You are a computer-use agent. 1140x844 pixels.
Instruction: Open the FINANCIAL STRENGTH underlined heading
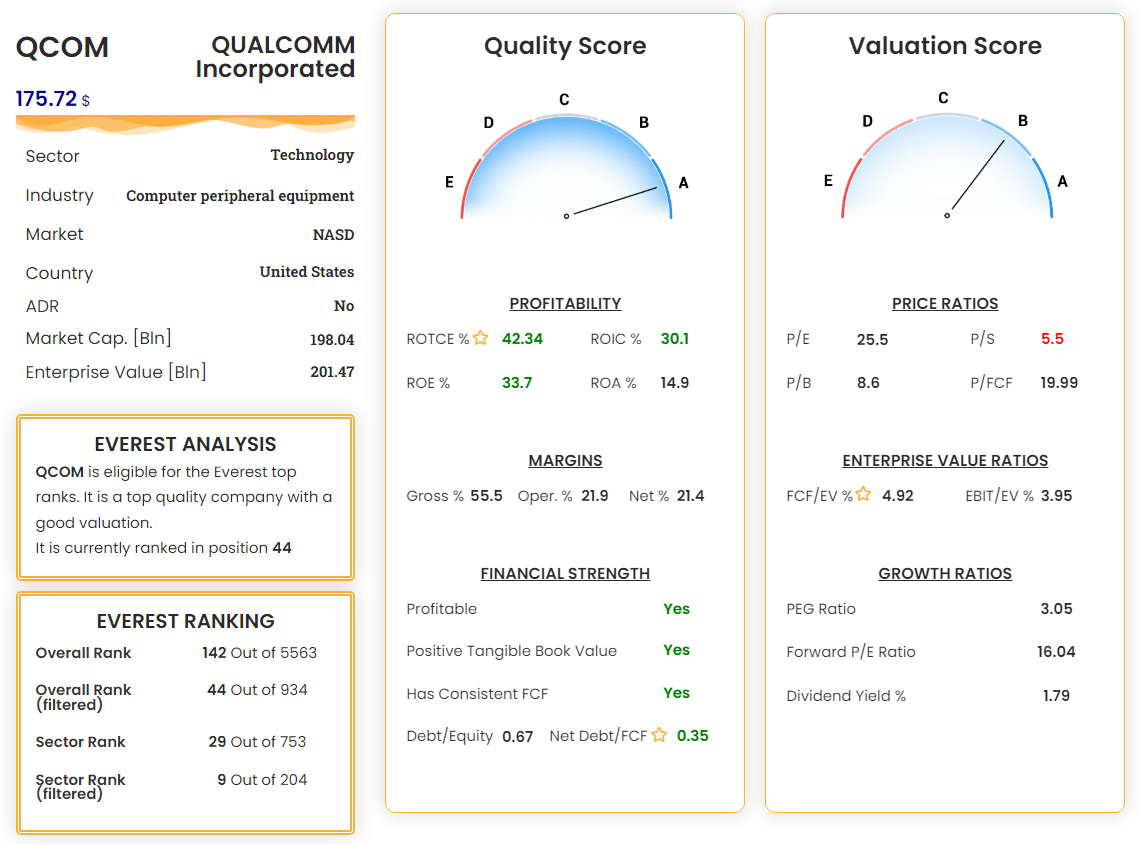coord(565,574)
